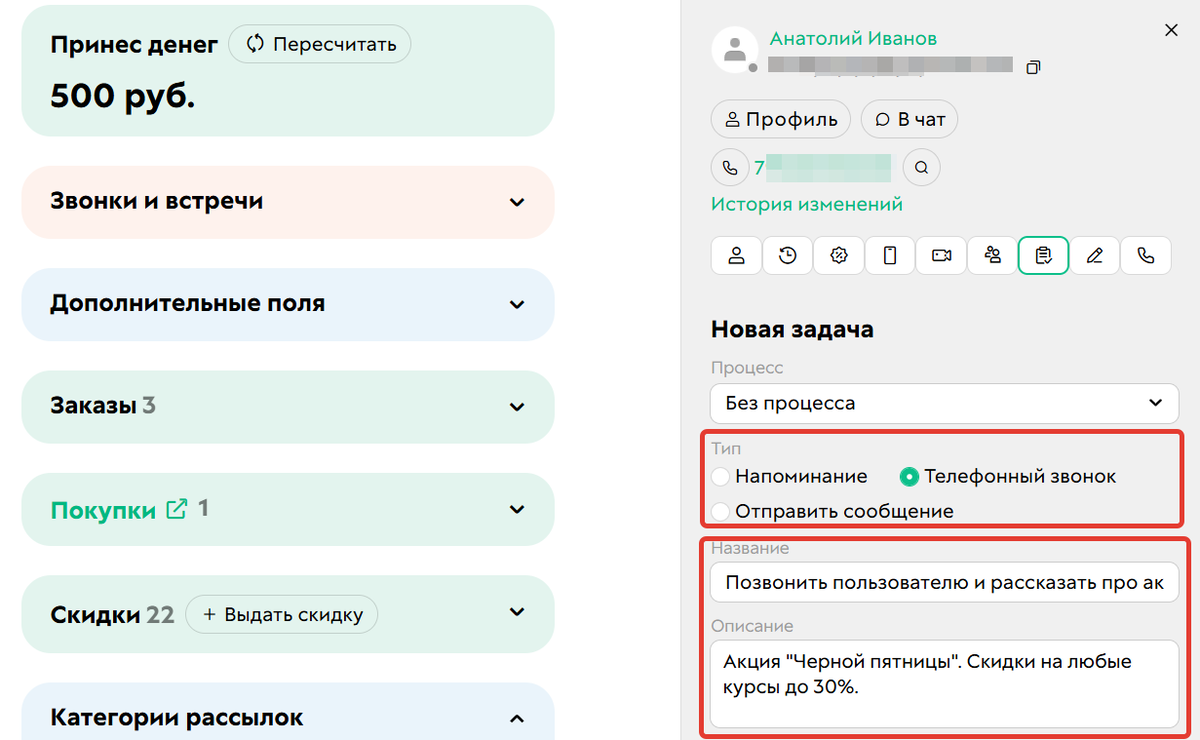Click the phone handset icon on the right

[1146, 255]
